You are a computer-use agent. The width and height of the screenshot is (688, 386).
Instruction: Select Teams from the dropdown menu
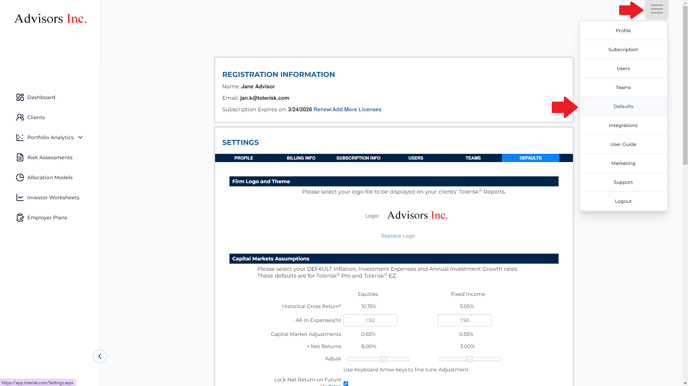click(623, 87)
